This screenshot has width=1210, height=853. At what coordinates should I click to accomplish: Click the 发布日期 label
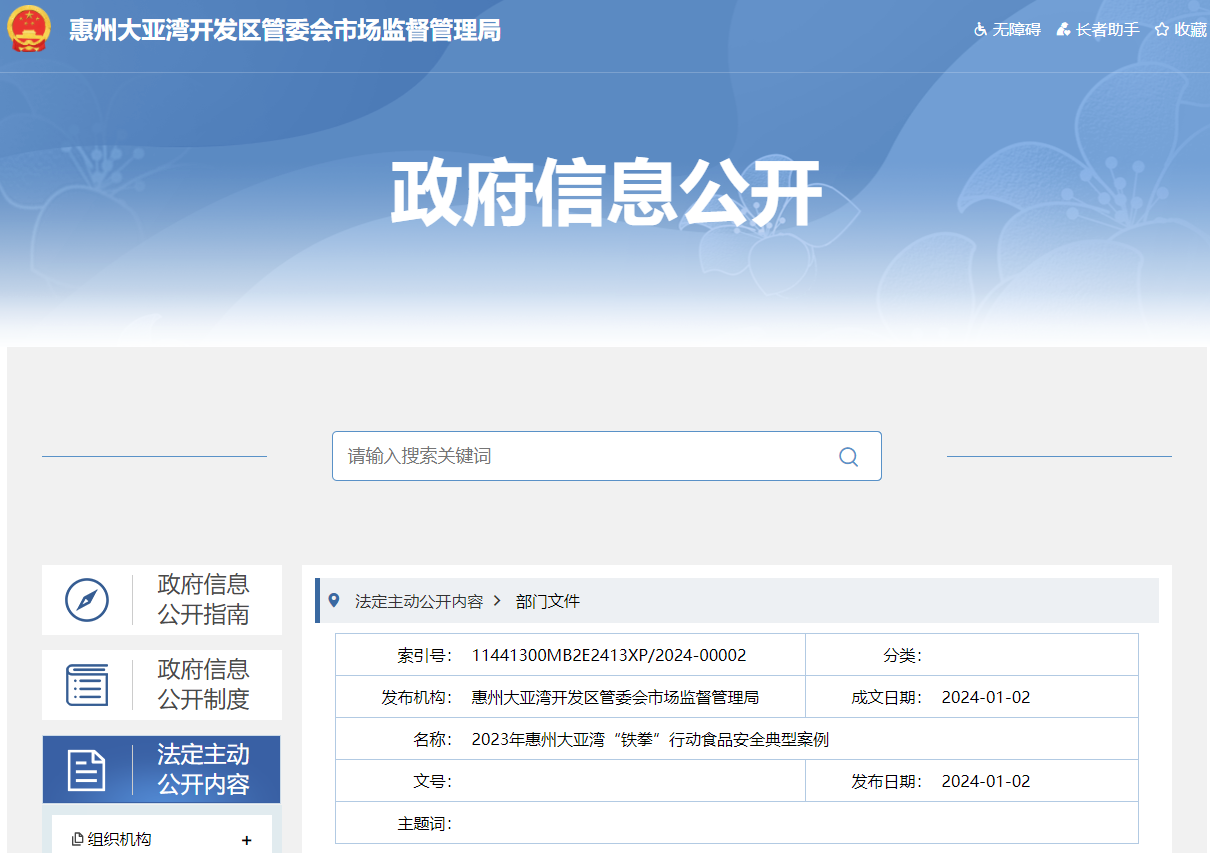point(887,782)
